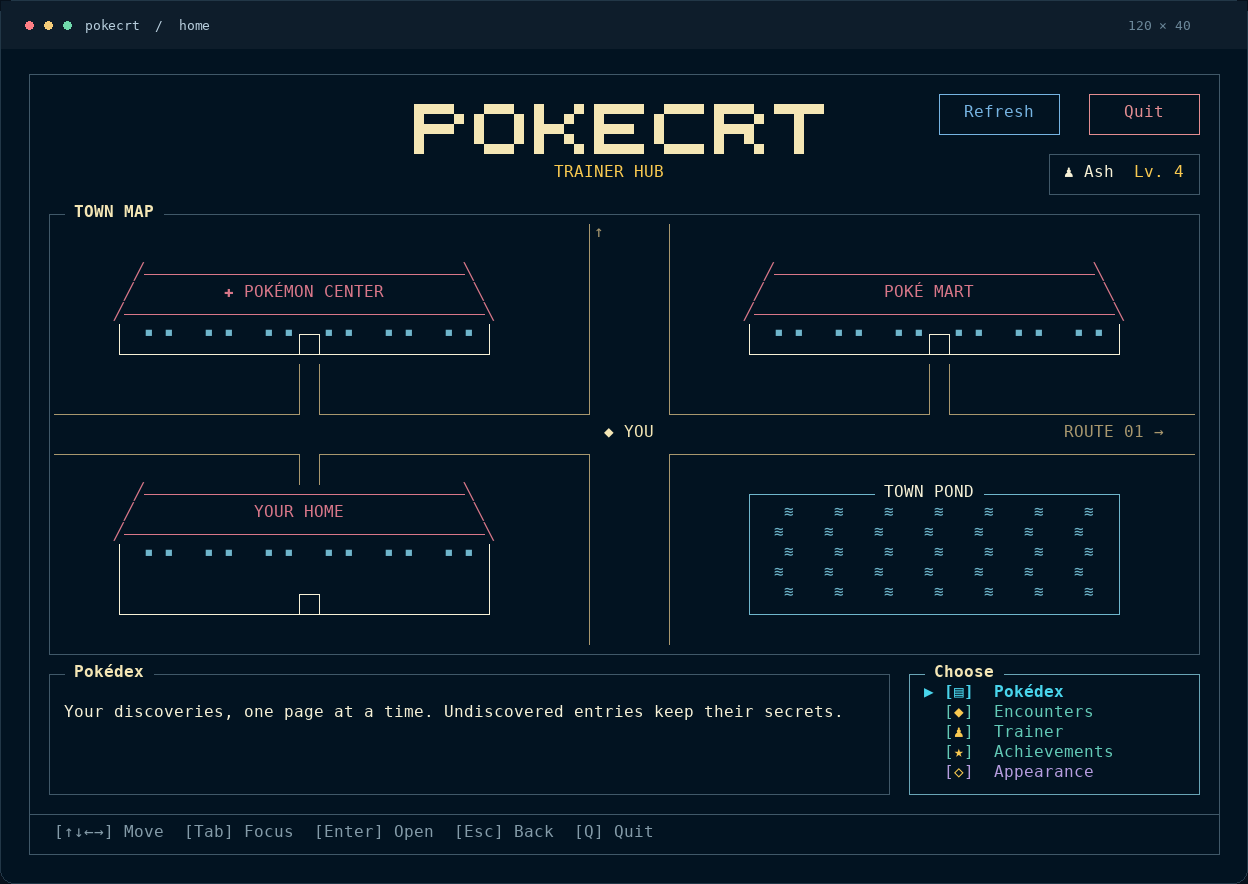This screenshot has height=884, width=1248.
Task: Click the [Enter] Open hint
Action: click(x=374, y=832)
